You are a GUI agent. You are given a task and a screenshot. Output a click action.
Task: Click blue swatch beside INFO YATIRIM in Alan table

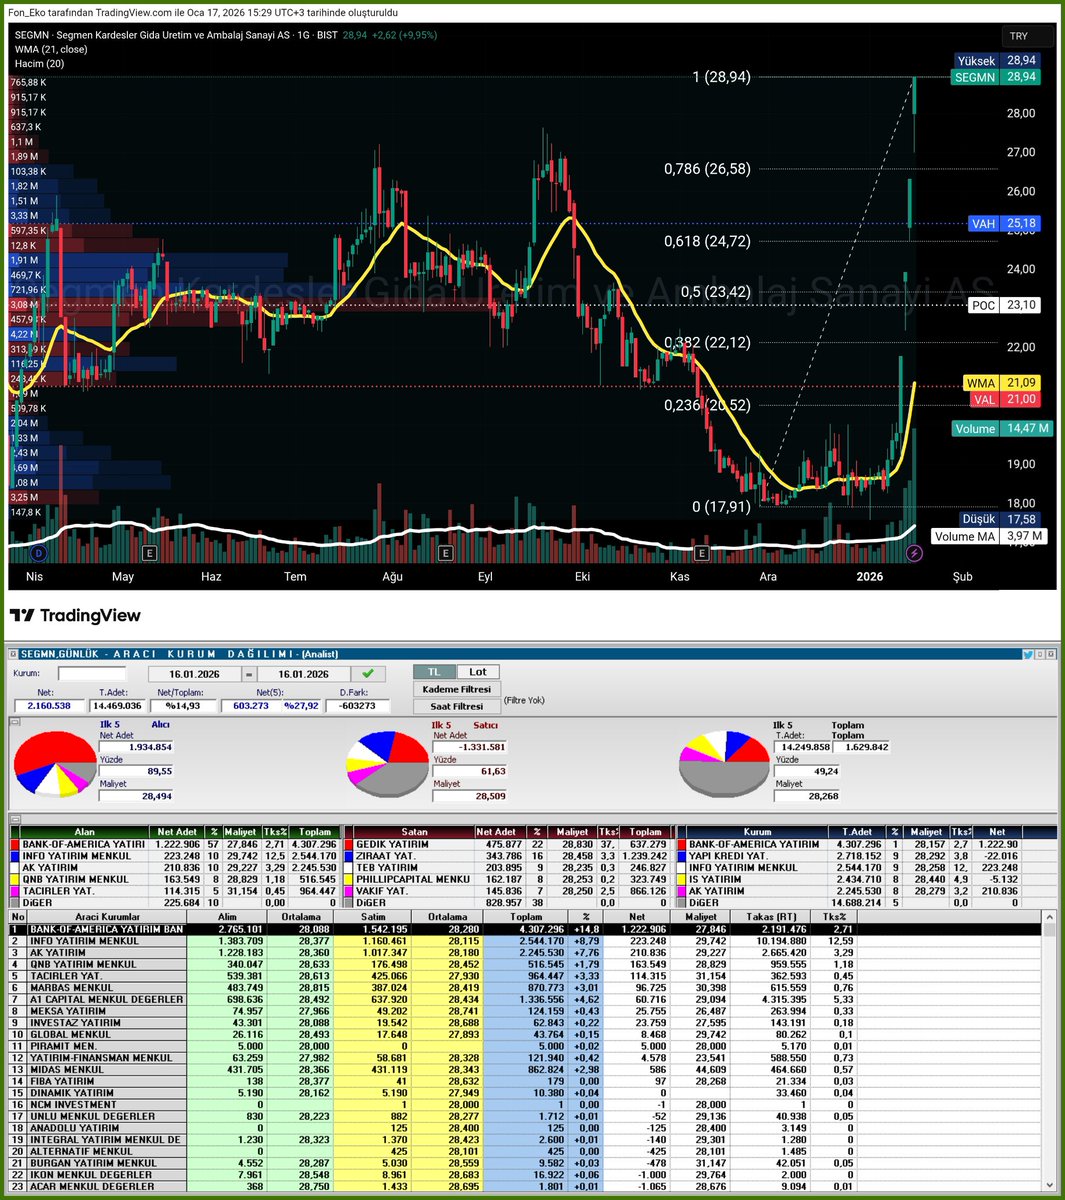[x=14, y=856]
